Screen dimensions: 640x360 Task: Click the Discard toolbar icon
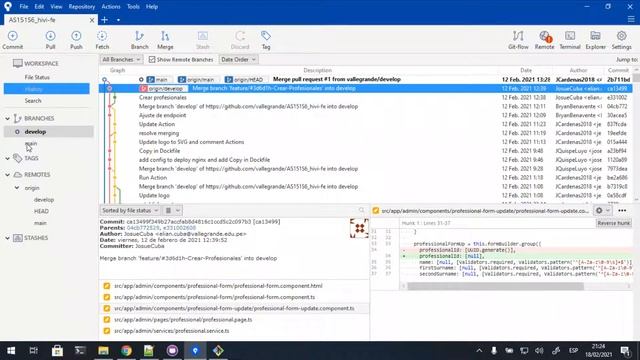pyautogui.click(x=240, y=40)
